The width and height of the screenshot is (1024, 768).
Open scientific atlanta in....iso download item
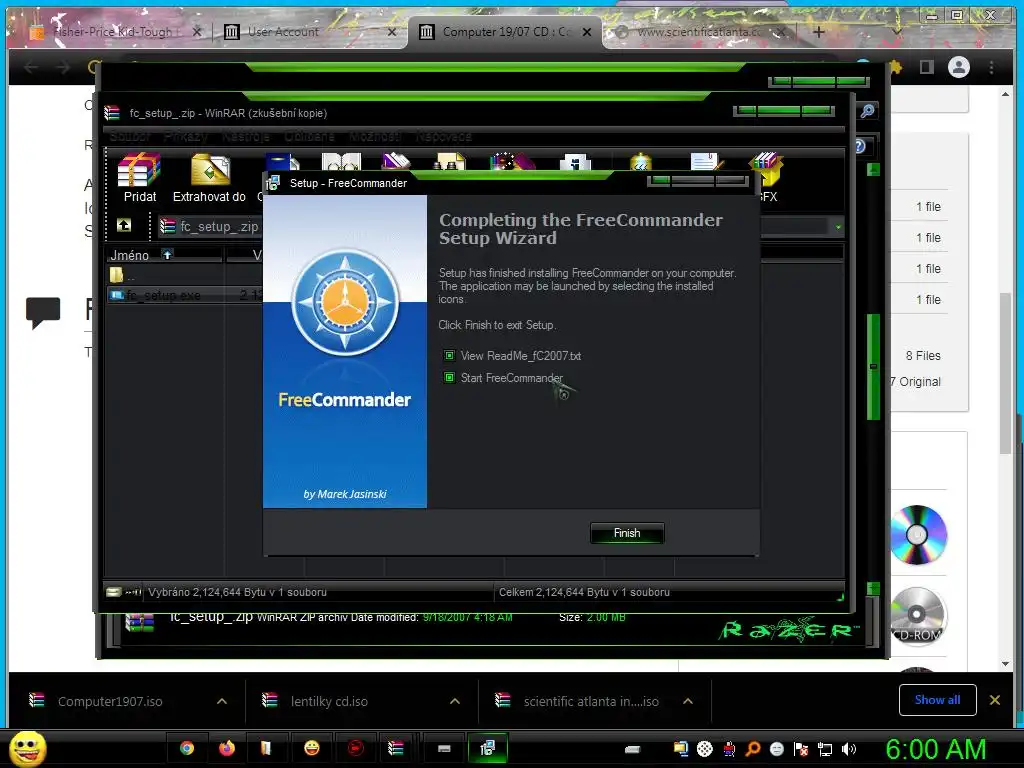[x=591, y=701]
